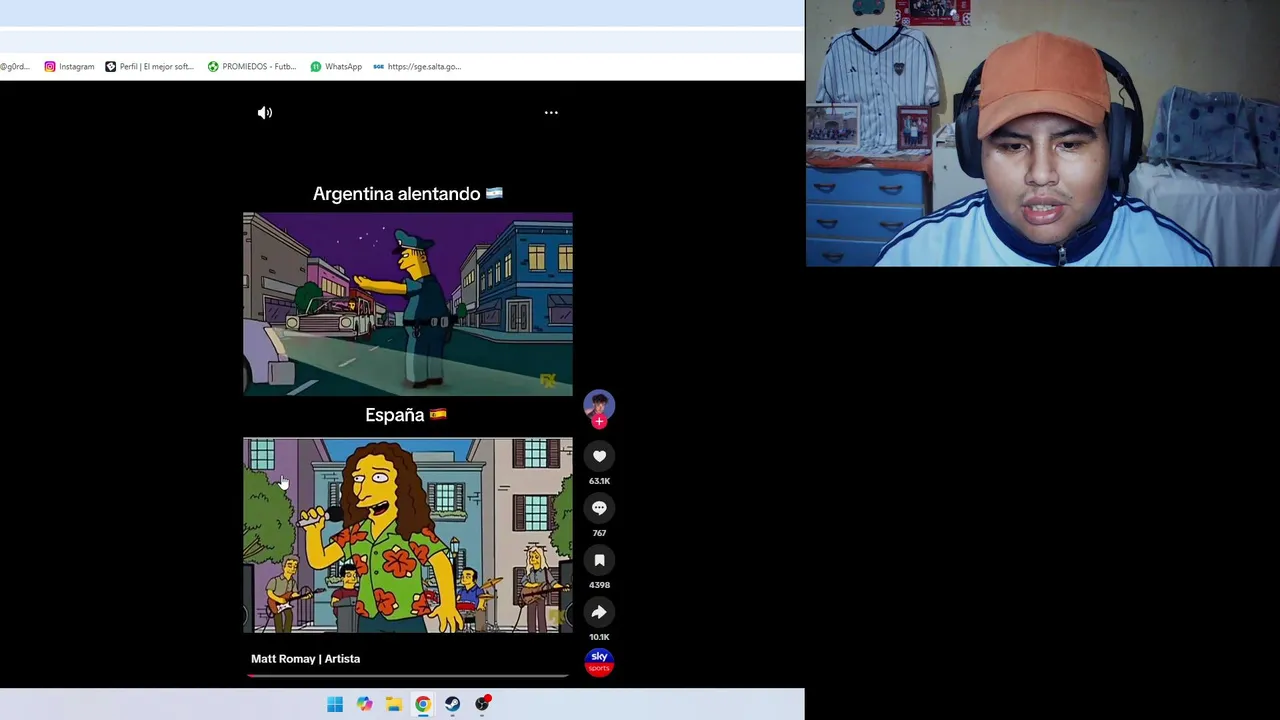The height and width of the screenshot is (720, 1280).
Task: Click the comment count 767
Action: 599,533
